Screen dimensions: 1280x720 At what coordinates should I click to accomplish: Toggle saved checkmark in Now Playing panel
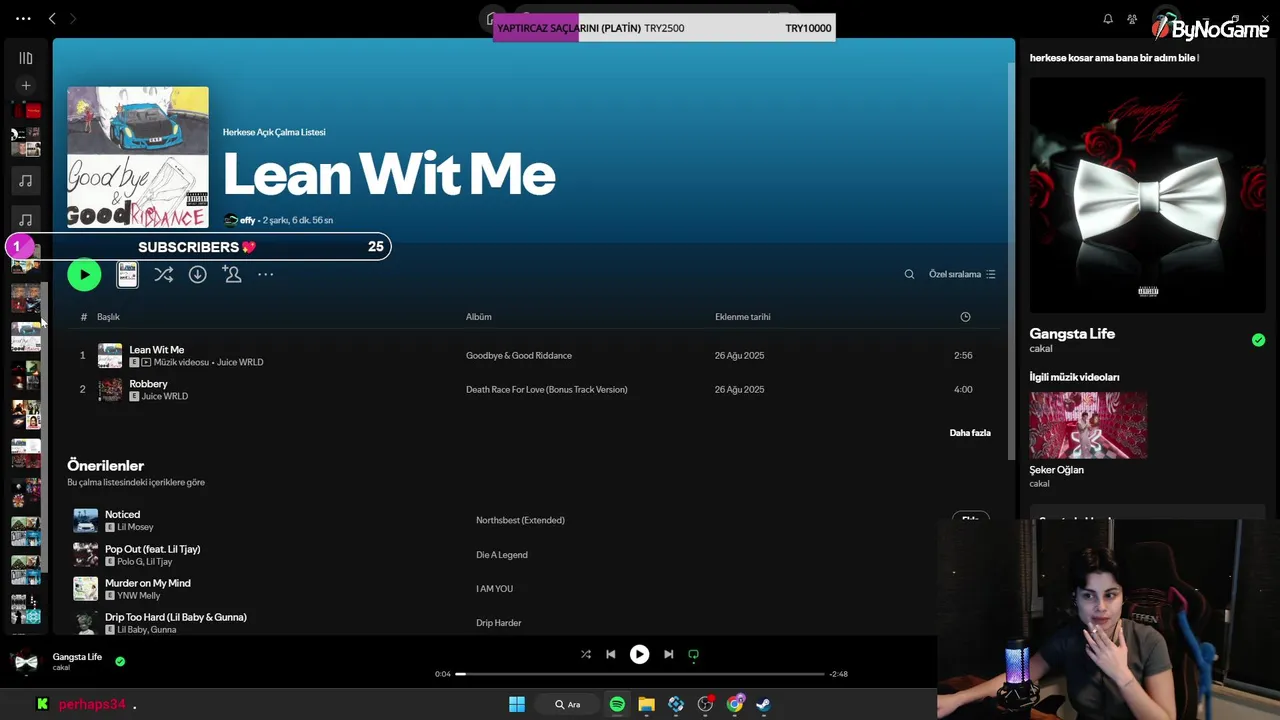[1258, 340]
